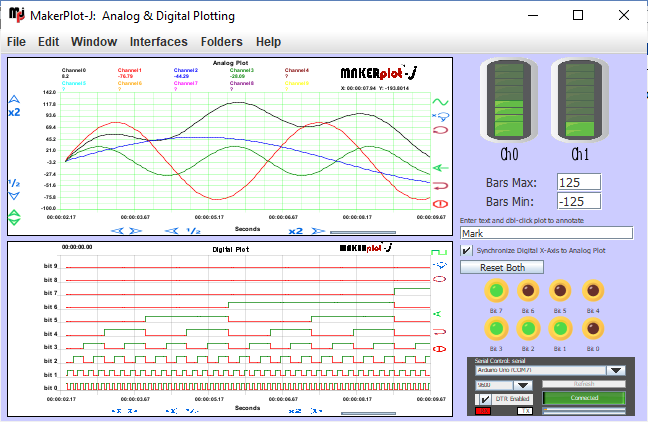Toggle the Bit 1 LED indicator
Viewport: 648px width, 422px height.
560,329
